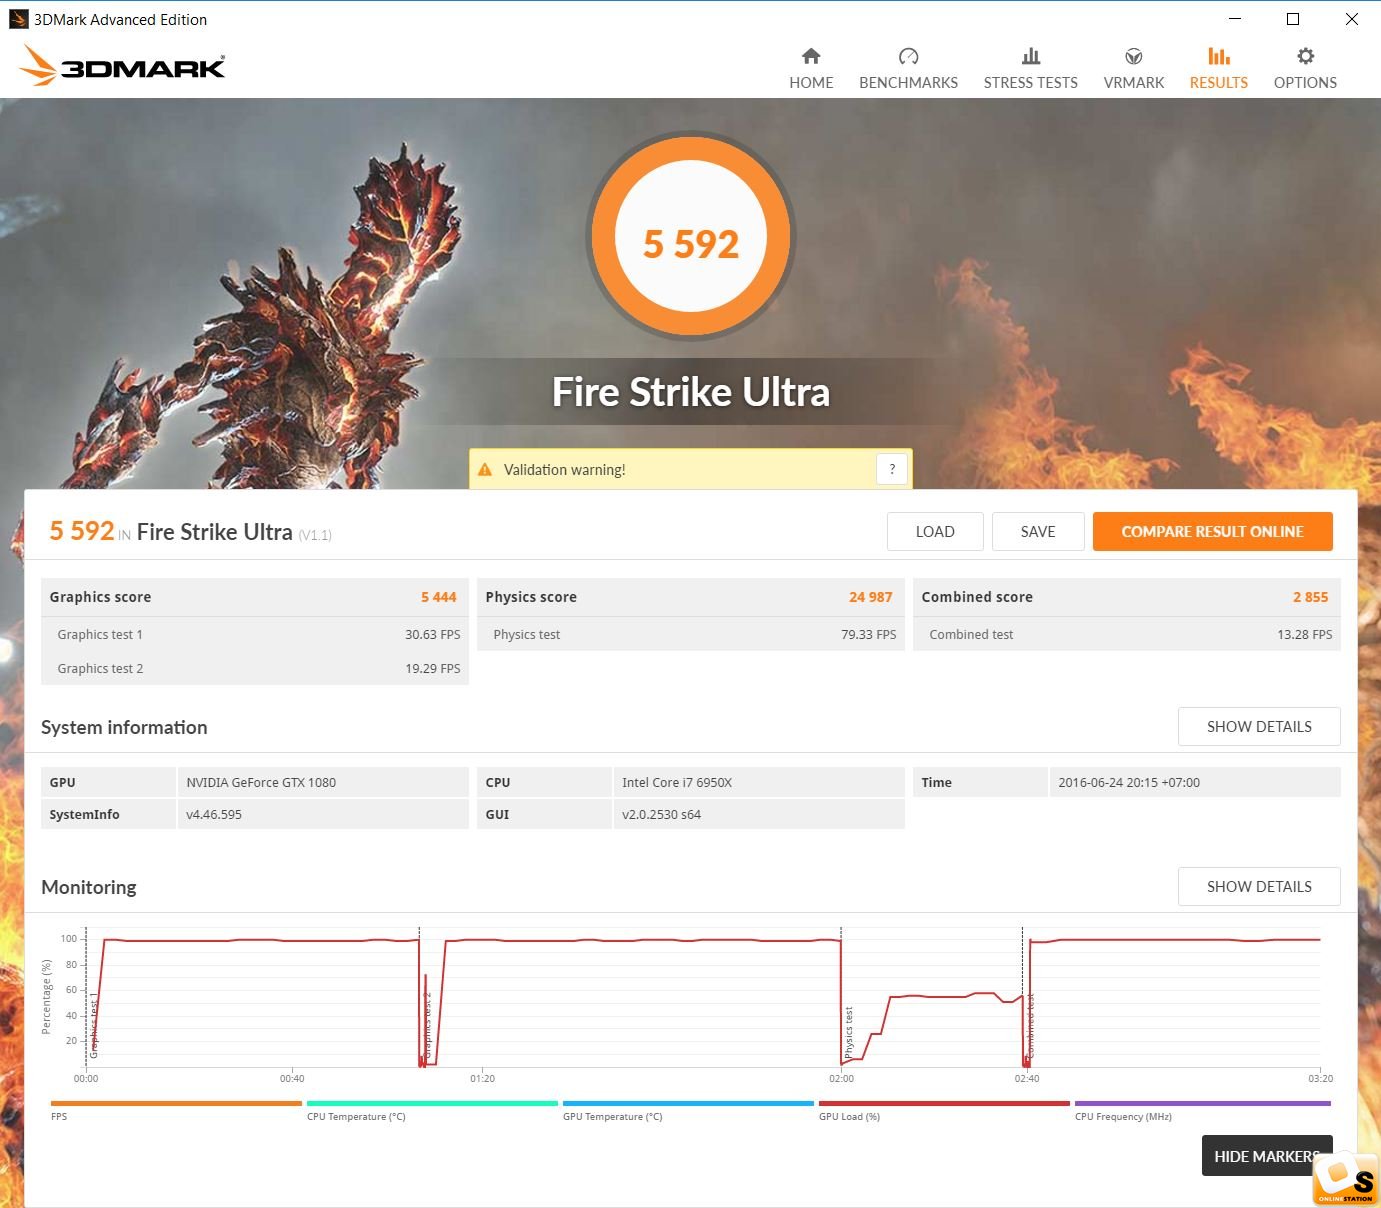Click HIDE MARKERS button

coord(1267,1156)
